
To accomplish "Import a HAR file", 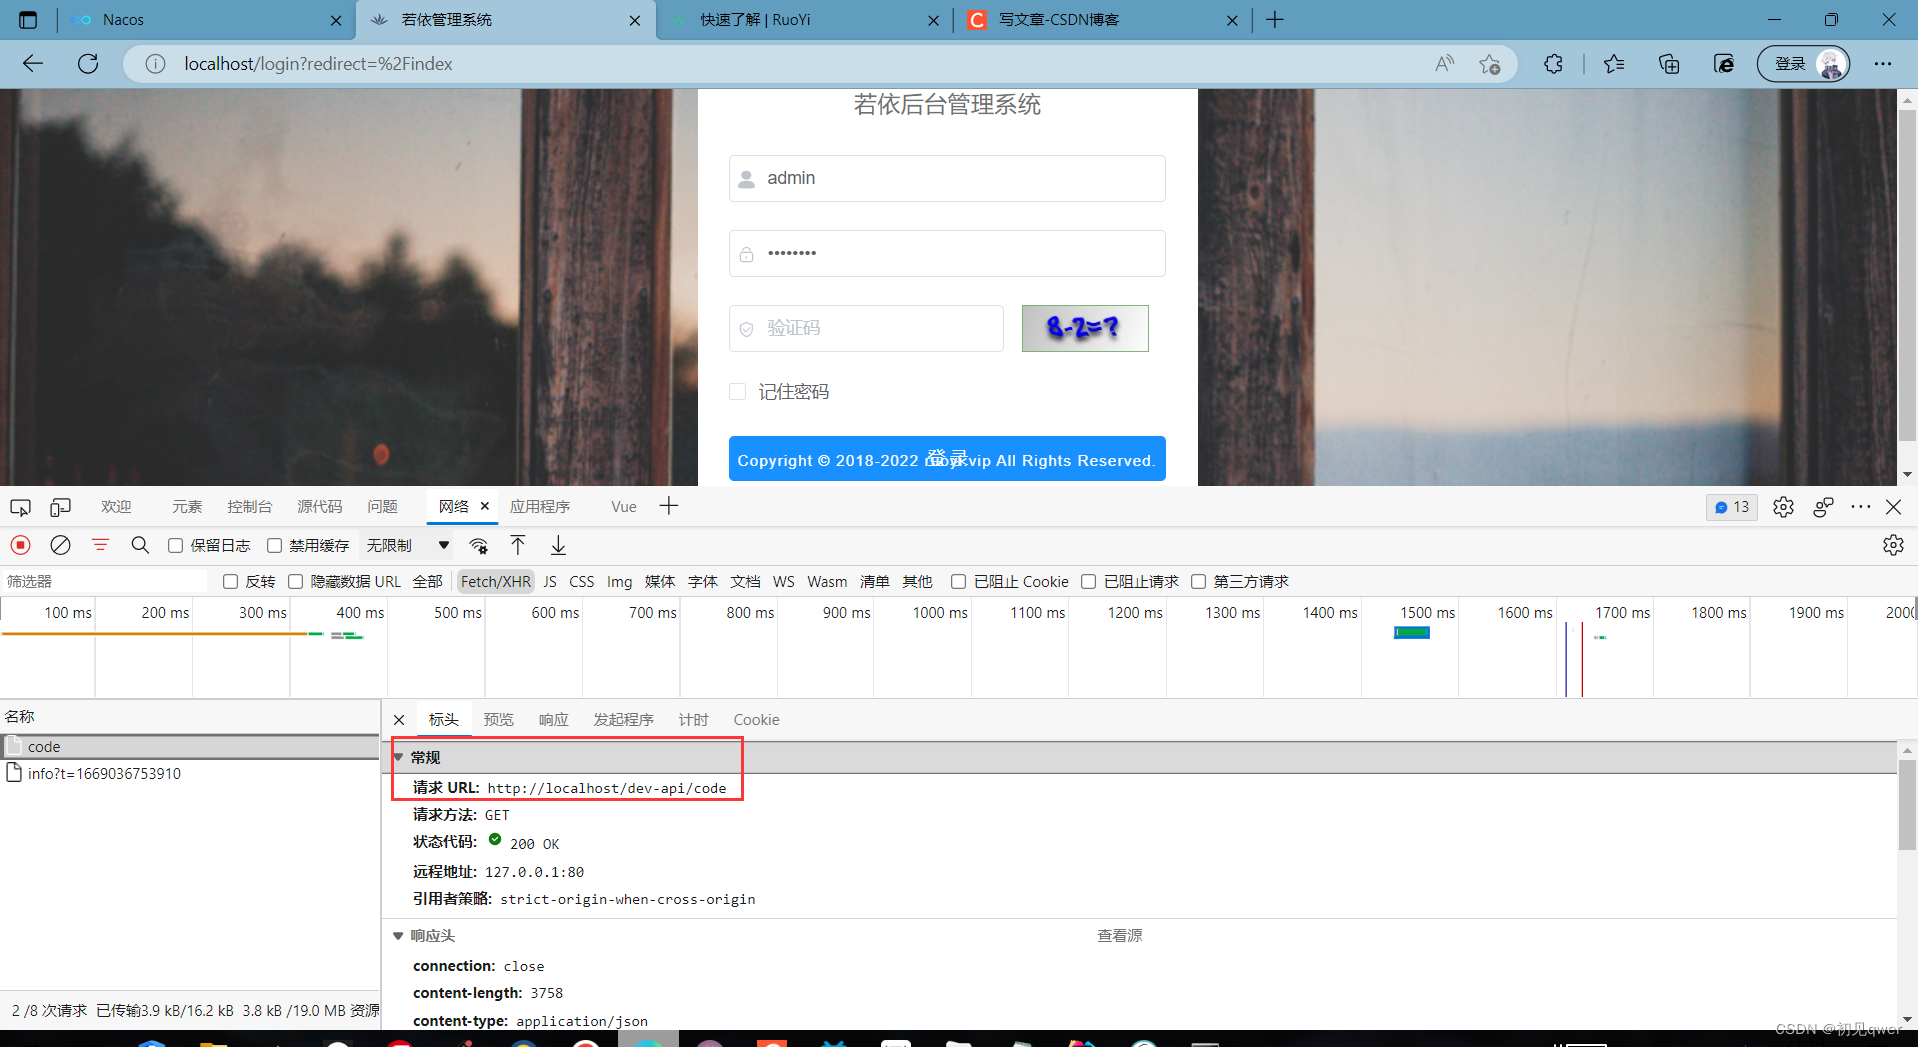I will [518, 545].
